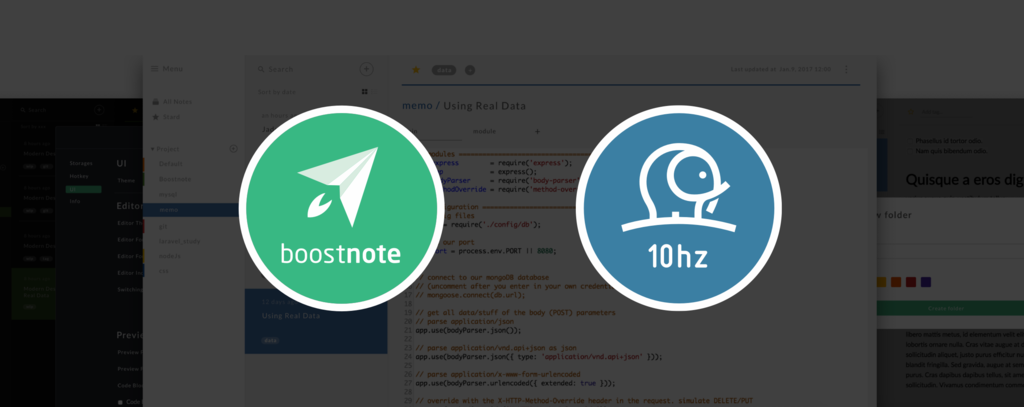1024x407 pixels.
Task: Switch to grid view layout icon
Action: point(365,92)
